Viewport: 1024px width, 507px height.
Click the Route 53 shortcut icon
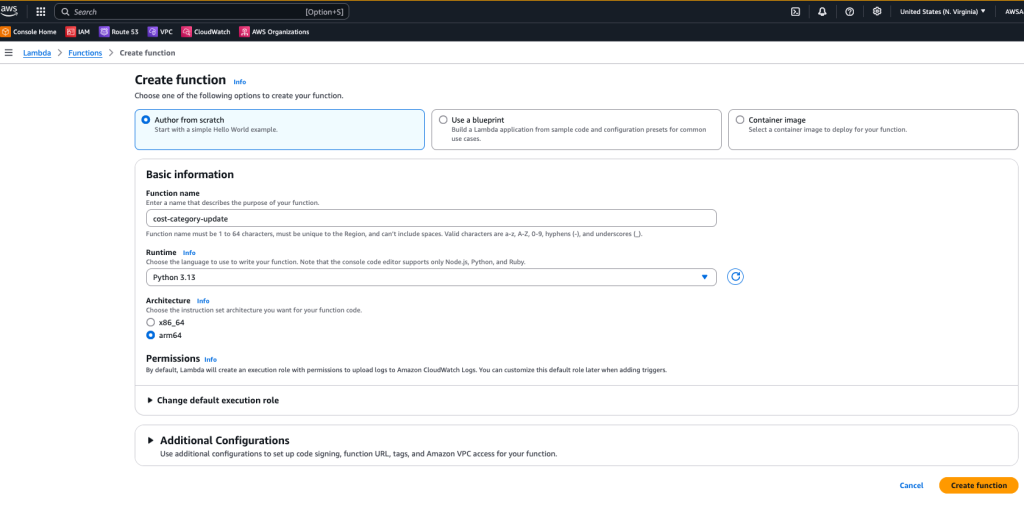(x=104, y=31)
